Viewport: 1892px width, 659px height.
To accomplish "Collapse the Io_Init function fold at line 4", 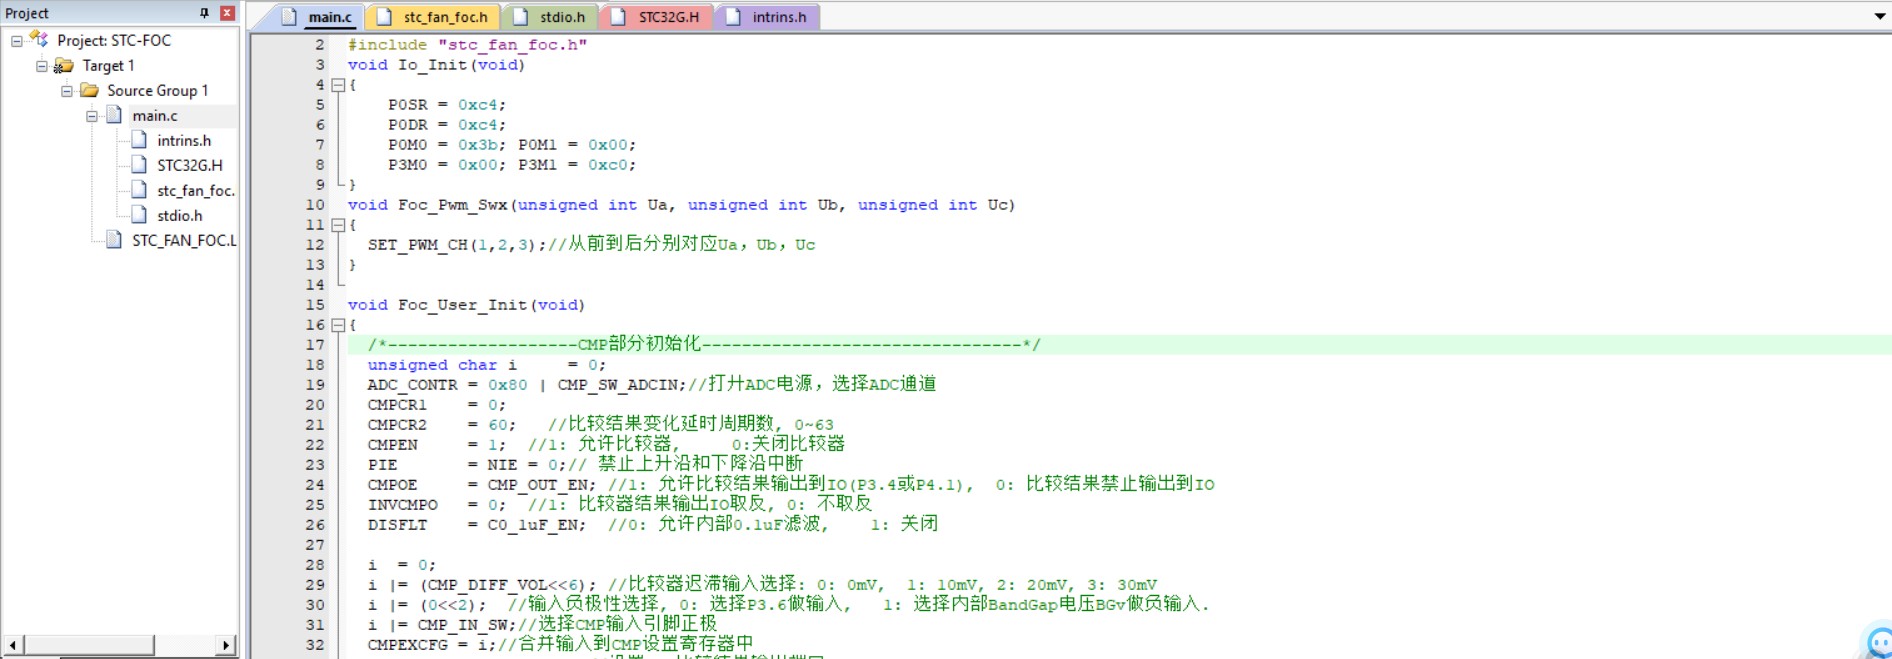I will [338, 85].
